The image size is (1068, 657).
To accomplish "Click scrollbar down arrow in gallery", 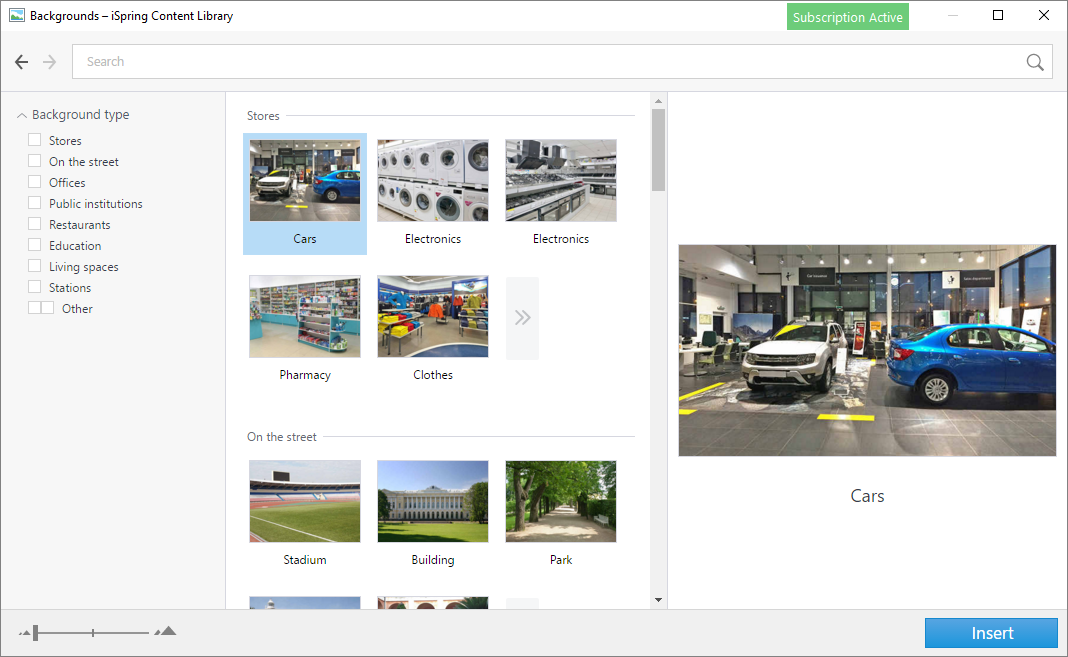I will click(658, 600).
